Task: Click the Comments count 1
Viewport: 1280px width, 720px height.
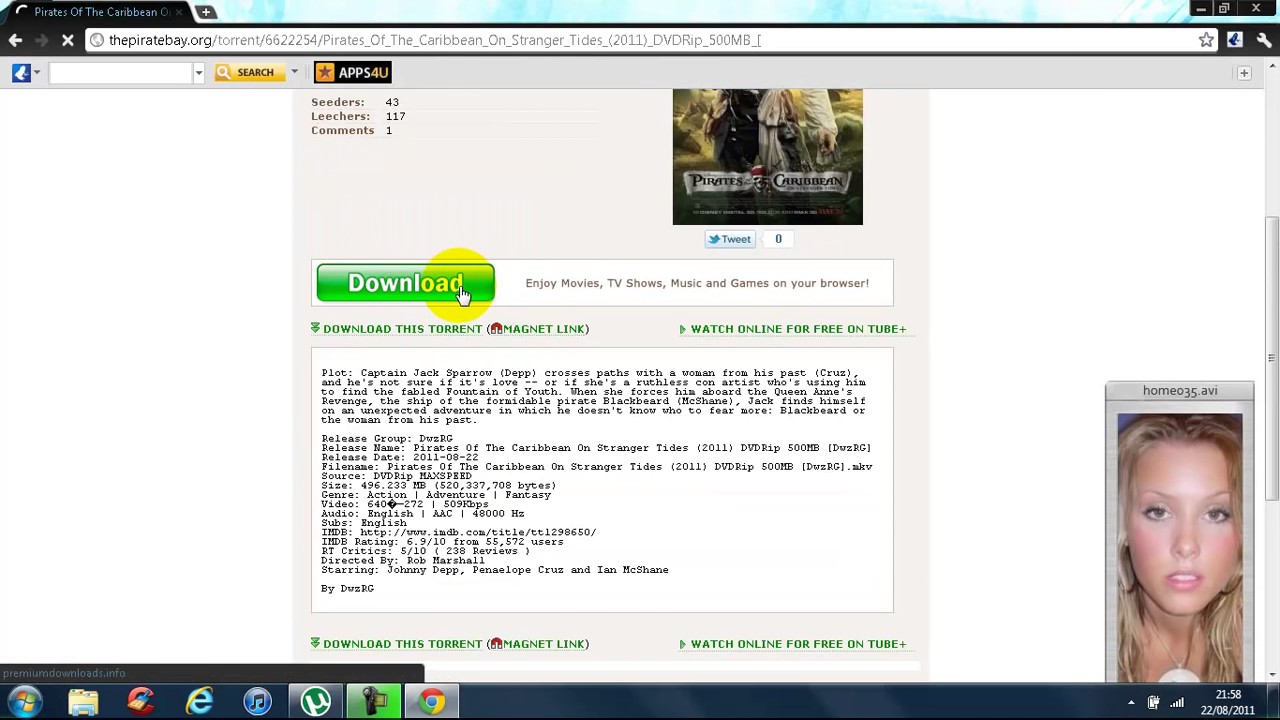Action: pos(389,130)
